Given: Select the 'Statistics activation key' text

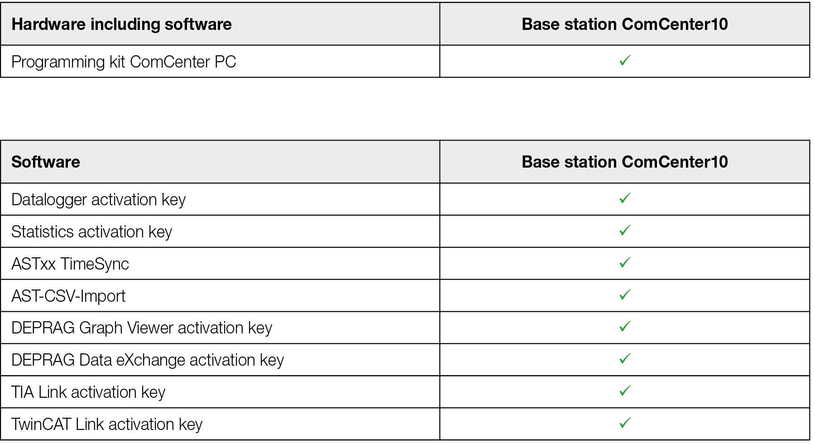Looking at the screenshot, I should 92,232.
